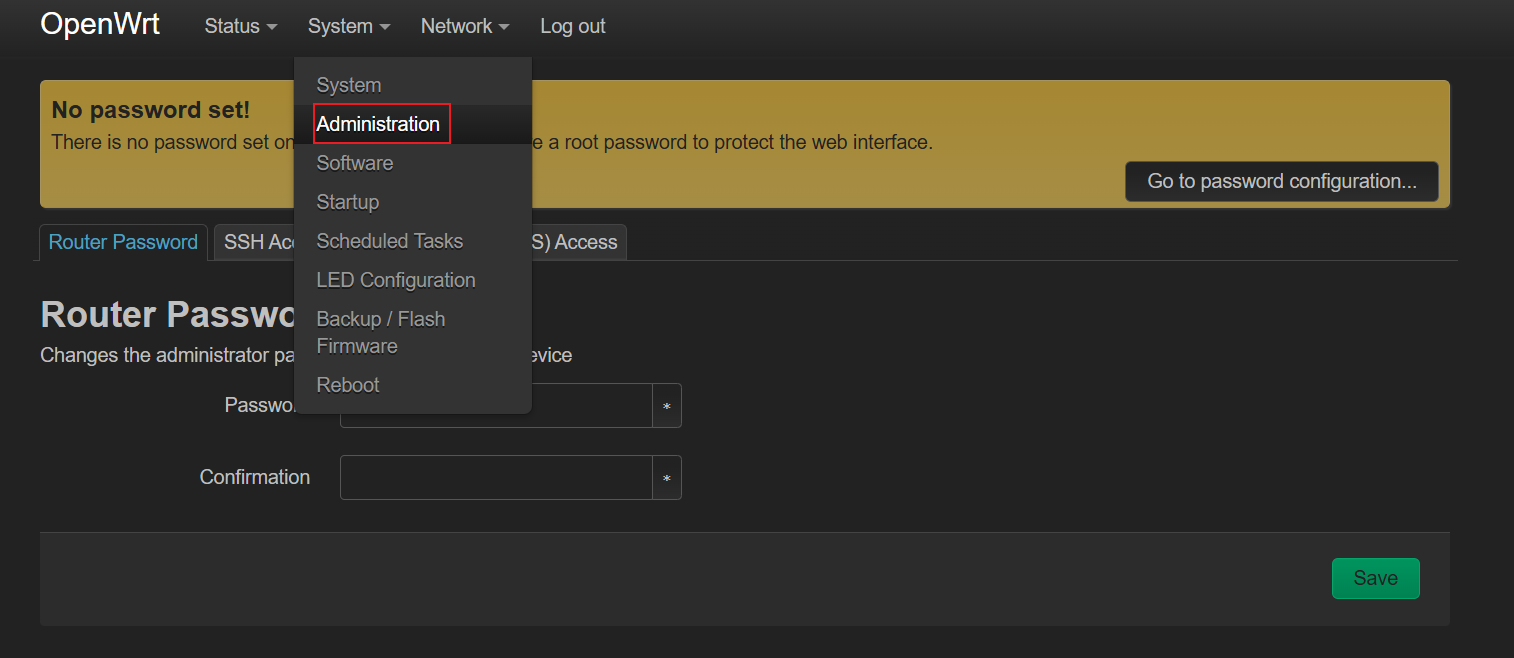This screenshot has height=658, width=1514.
Task: Reveal the Password field contents
Action: [667, 406]
